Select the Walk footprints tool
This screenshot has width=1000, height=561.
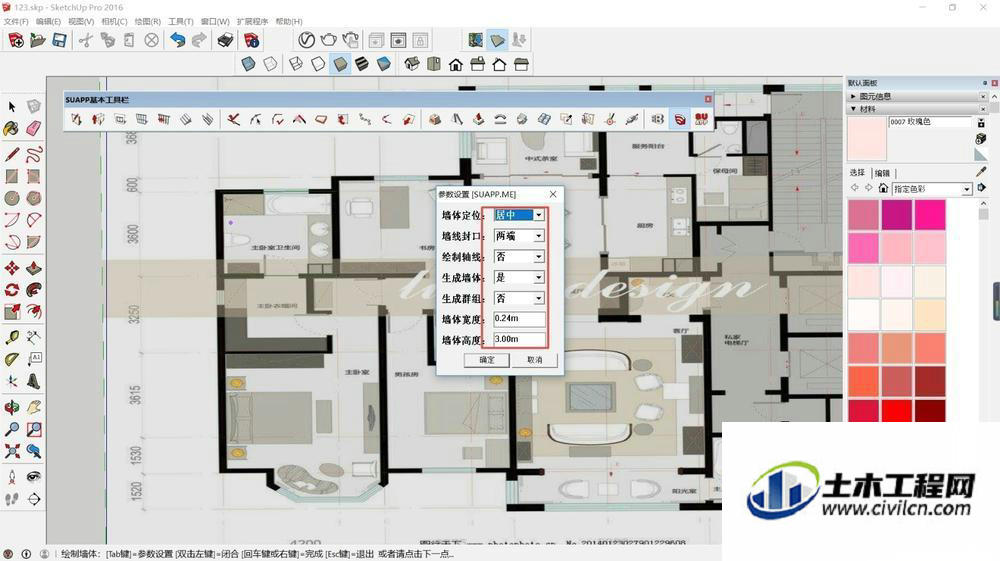[x=11, y=499]
